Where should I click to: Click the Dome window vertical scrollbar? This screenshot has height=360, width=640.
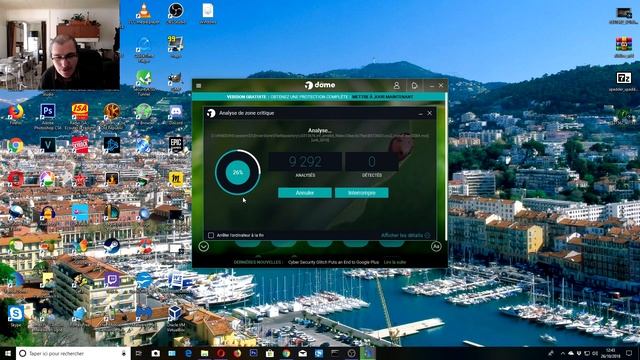click(446, 167)
